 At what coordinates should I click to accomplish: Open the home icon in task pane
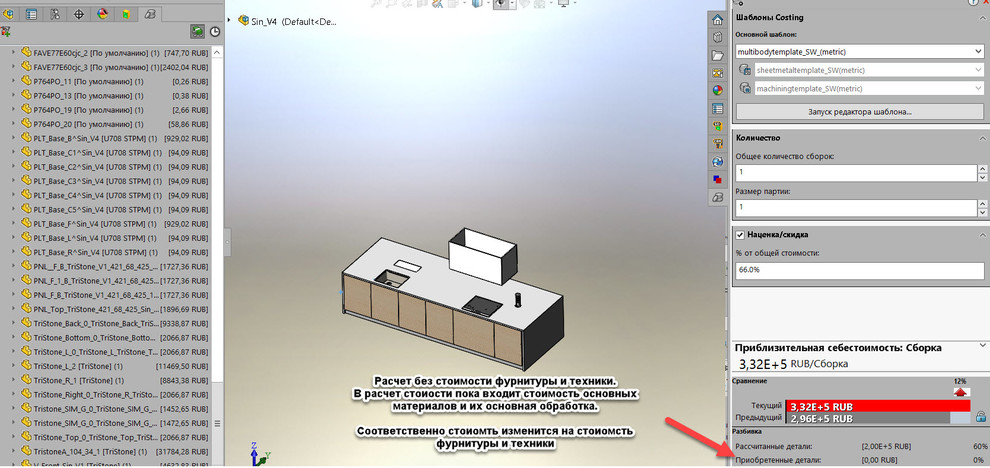click(x=717, y=20)
